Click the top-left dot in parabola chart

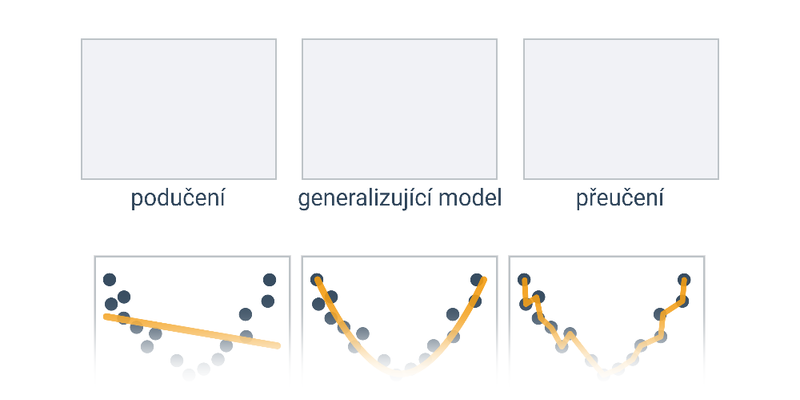point(316,280)
